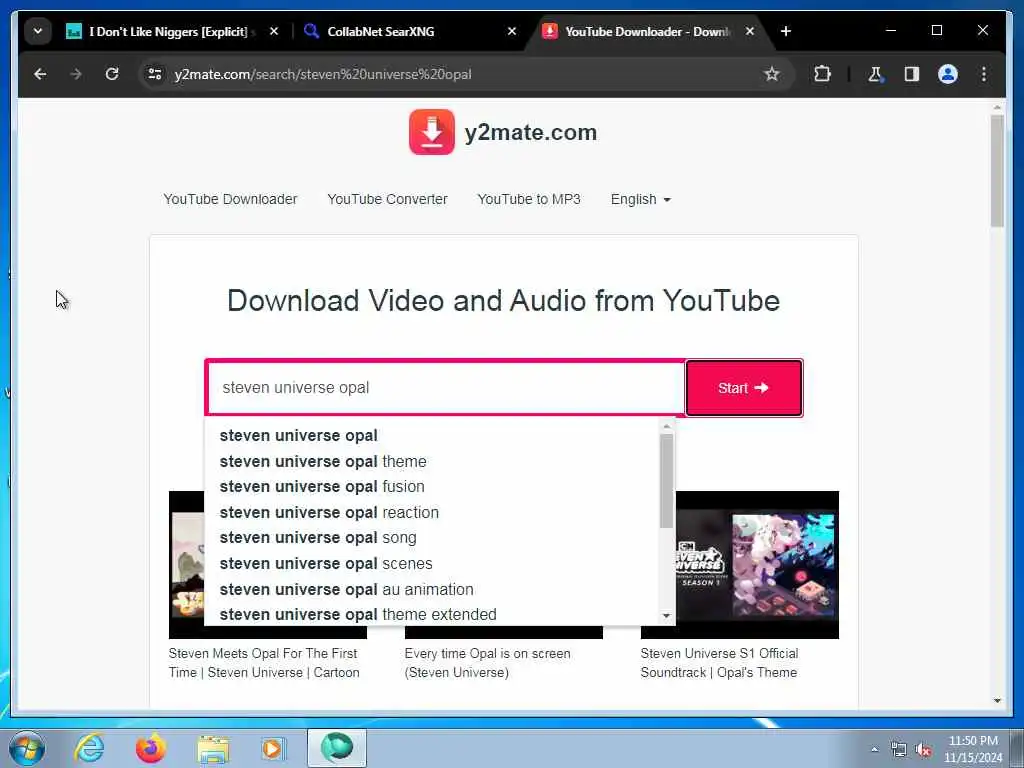Open 'Steven Universe S1 Official Soundtrack' title
The width and height of the screenshot is (1024, 768).
pos(720,663)
